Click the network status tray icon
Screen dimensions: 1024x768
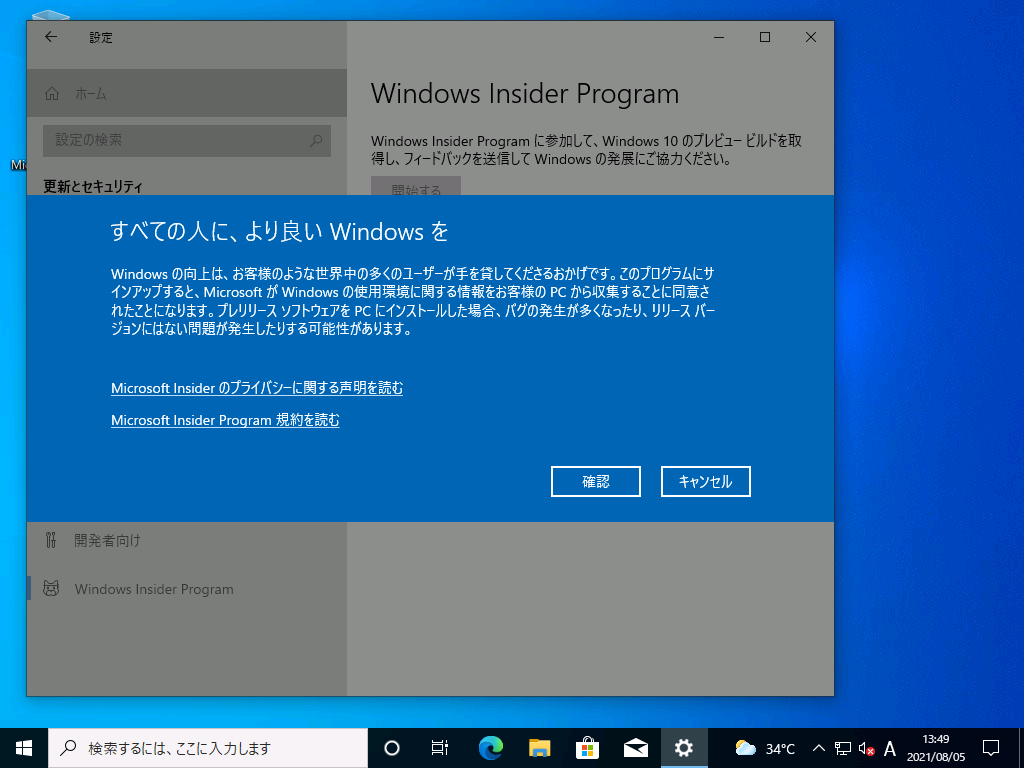point(842,748)
